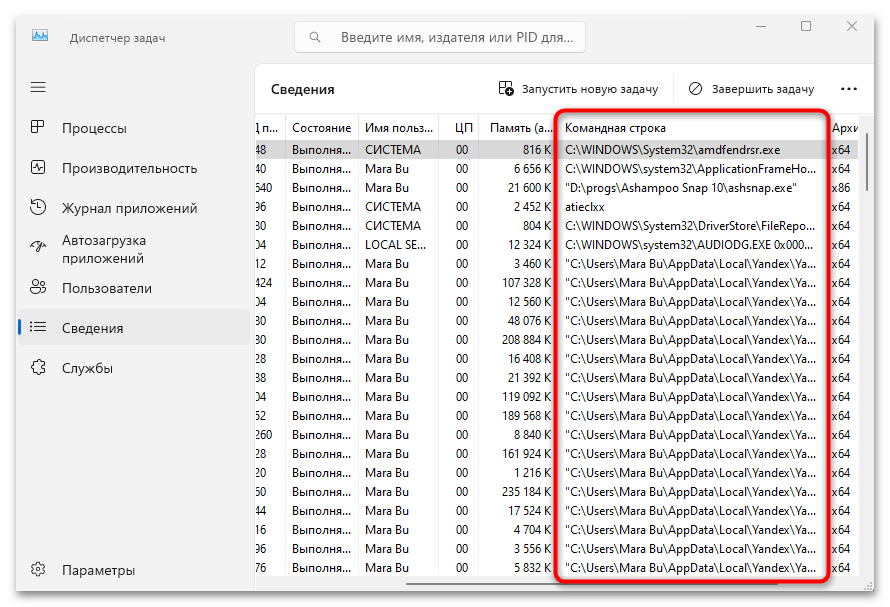This screenshot has width=890, height=607.
Task: Click the Processes icon in the sidebar
Action: [x=37, y=127]
